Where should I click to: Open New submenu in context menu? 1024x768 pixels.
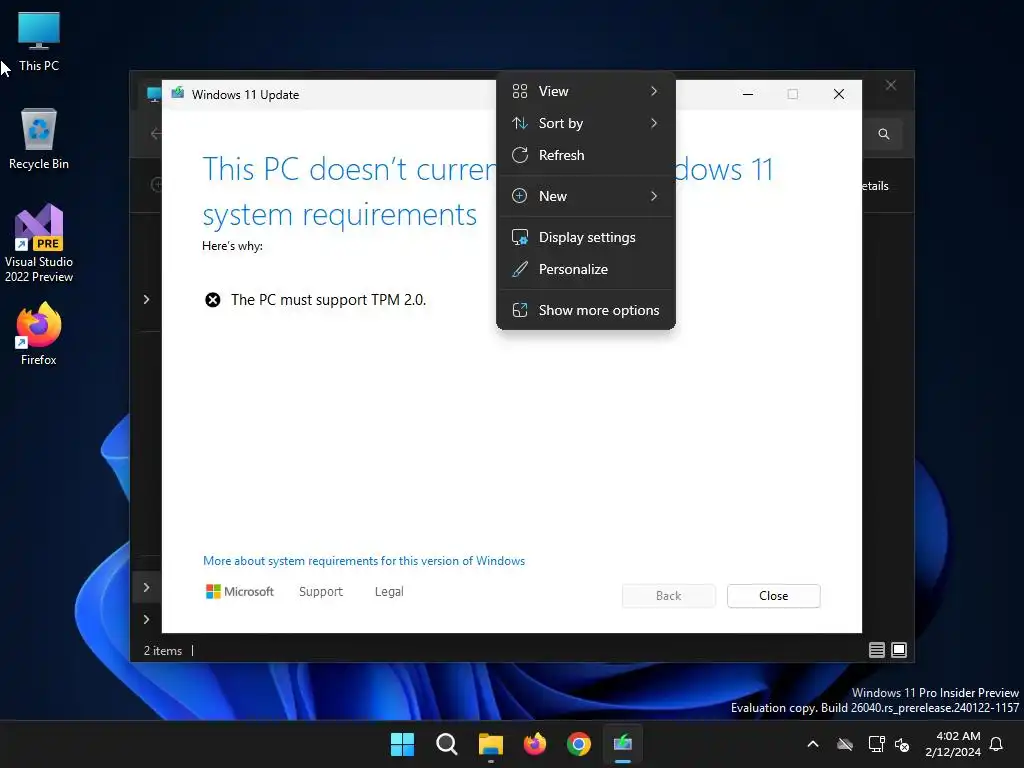586,196
